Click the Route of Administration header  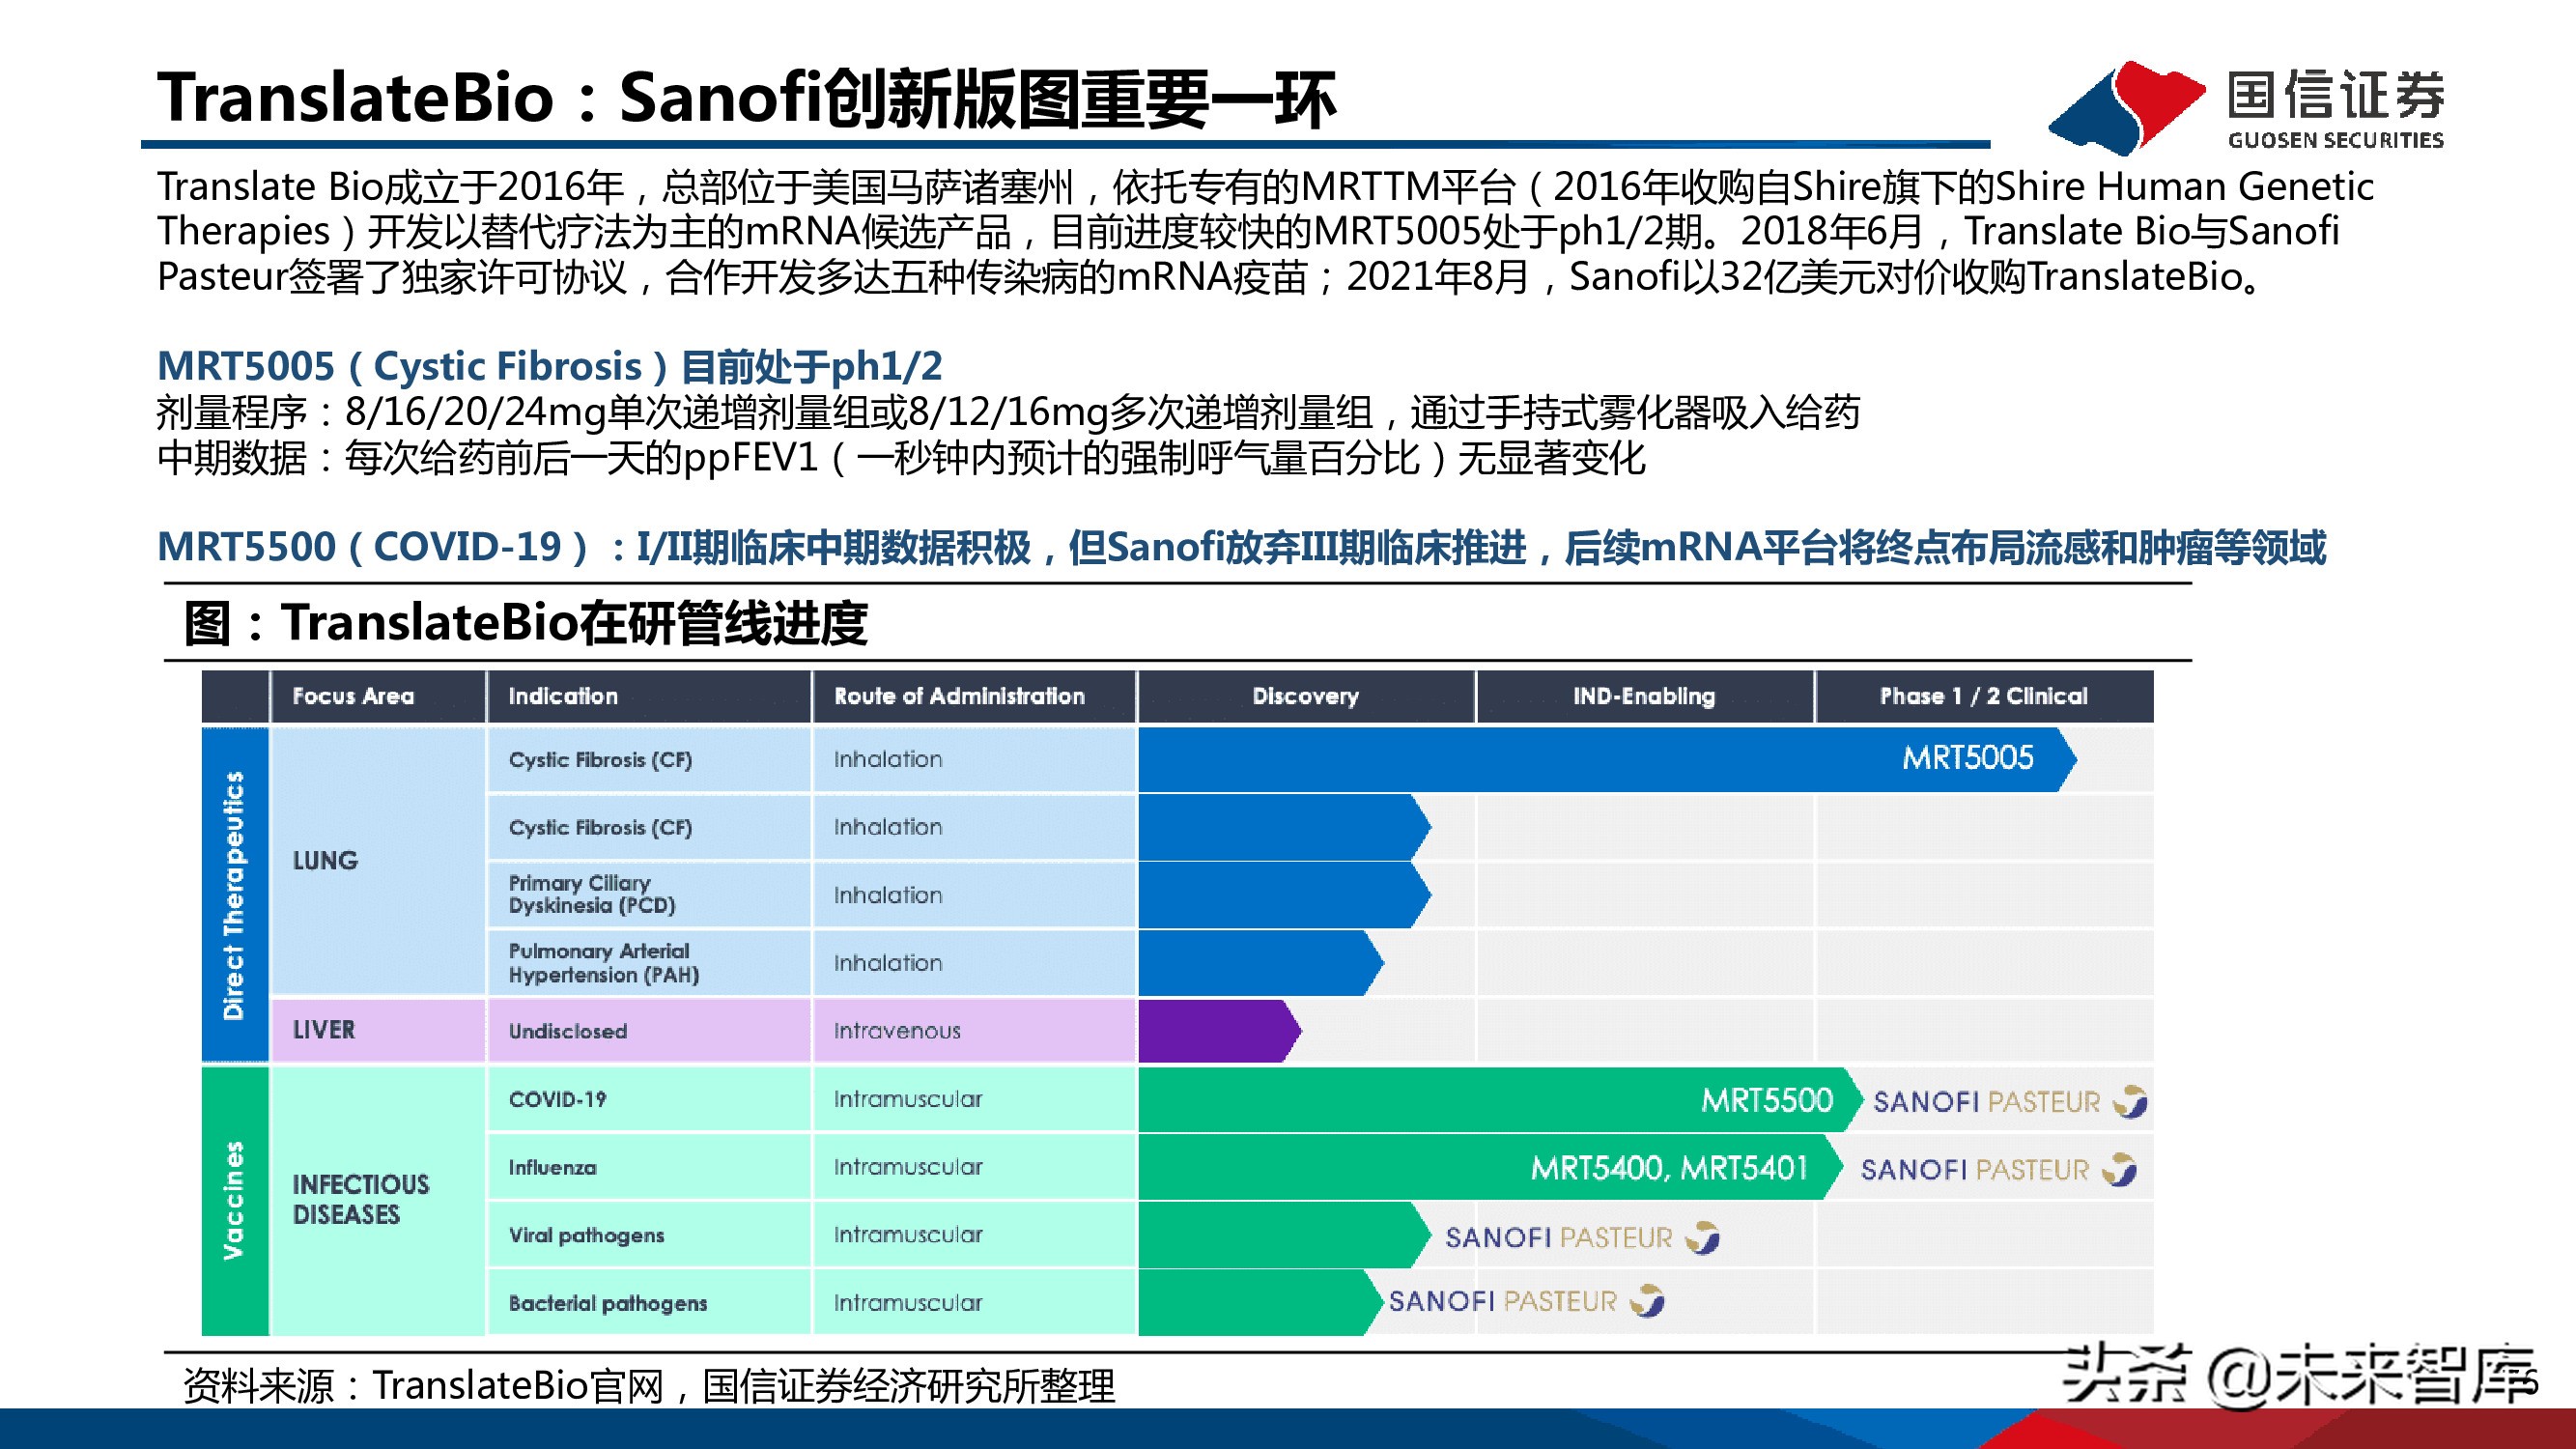click(974, 696)
